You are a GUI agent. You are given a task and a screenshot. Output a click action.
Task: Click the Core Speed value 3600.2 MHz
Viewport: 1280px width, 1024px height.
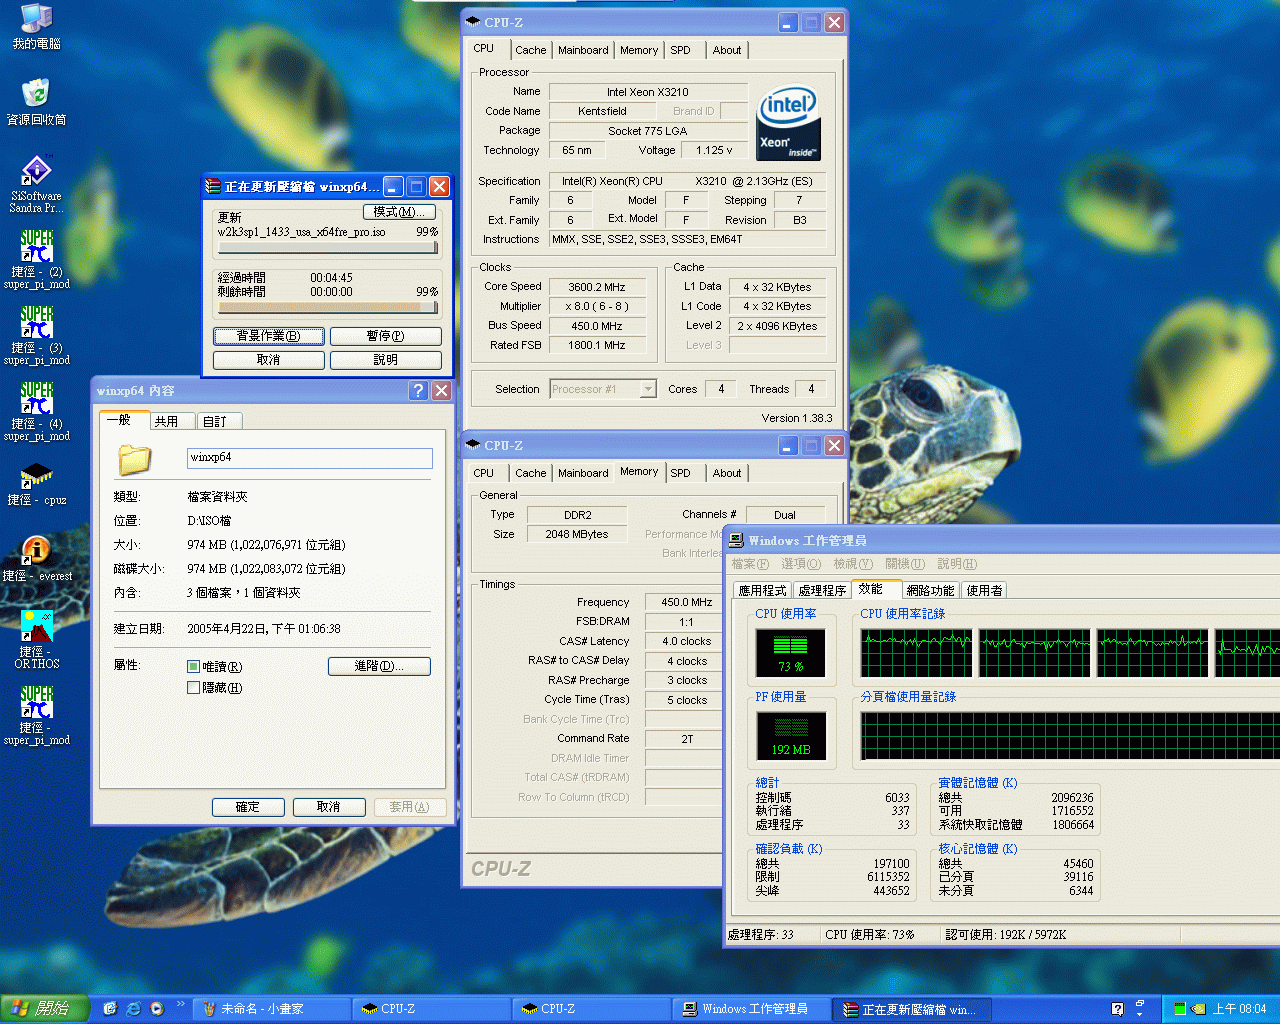pyautogui.click(x=597, y=287)
